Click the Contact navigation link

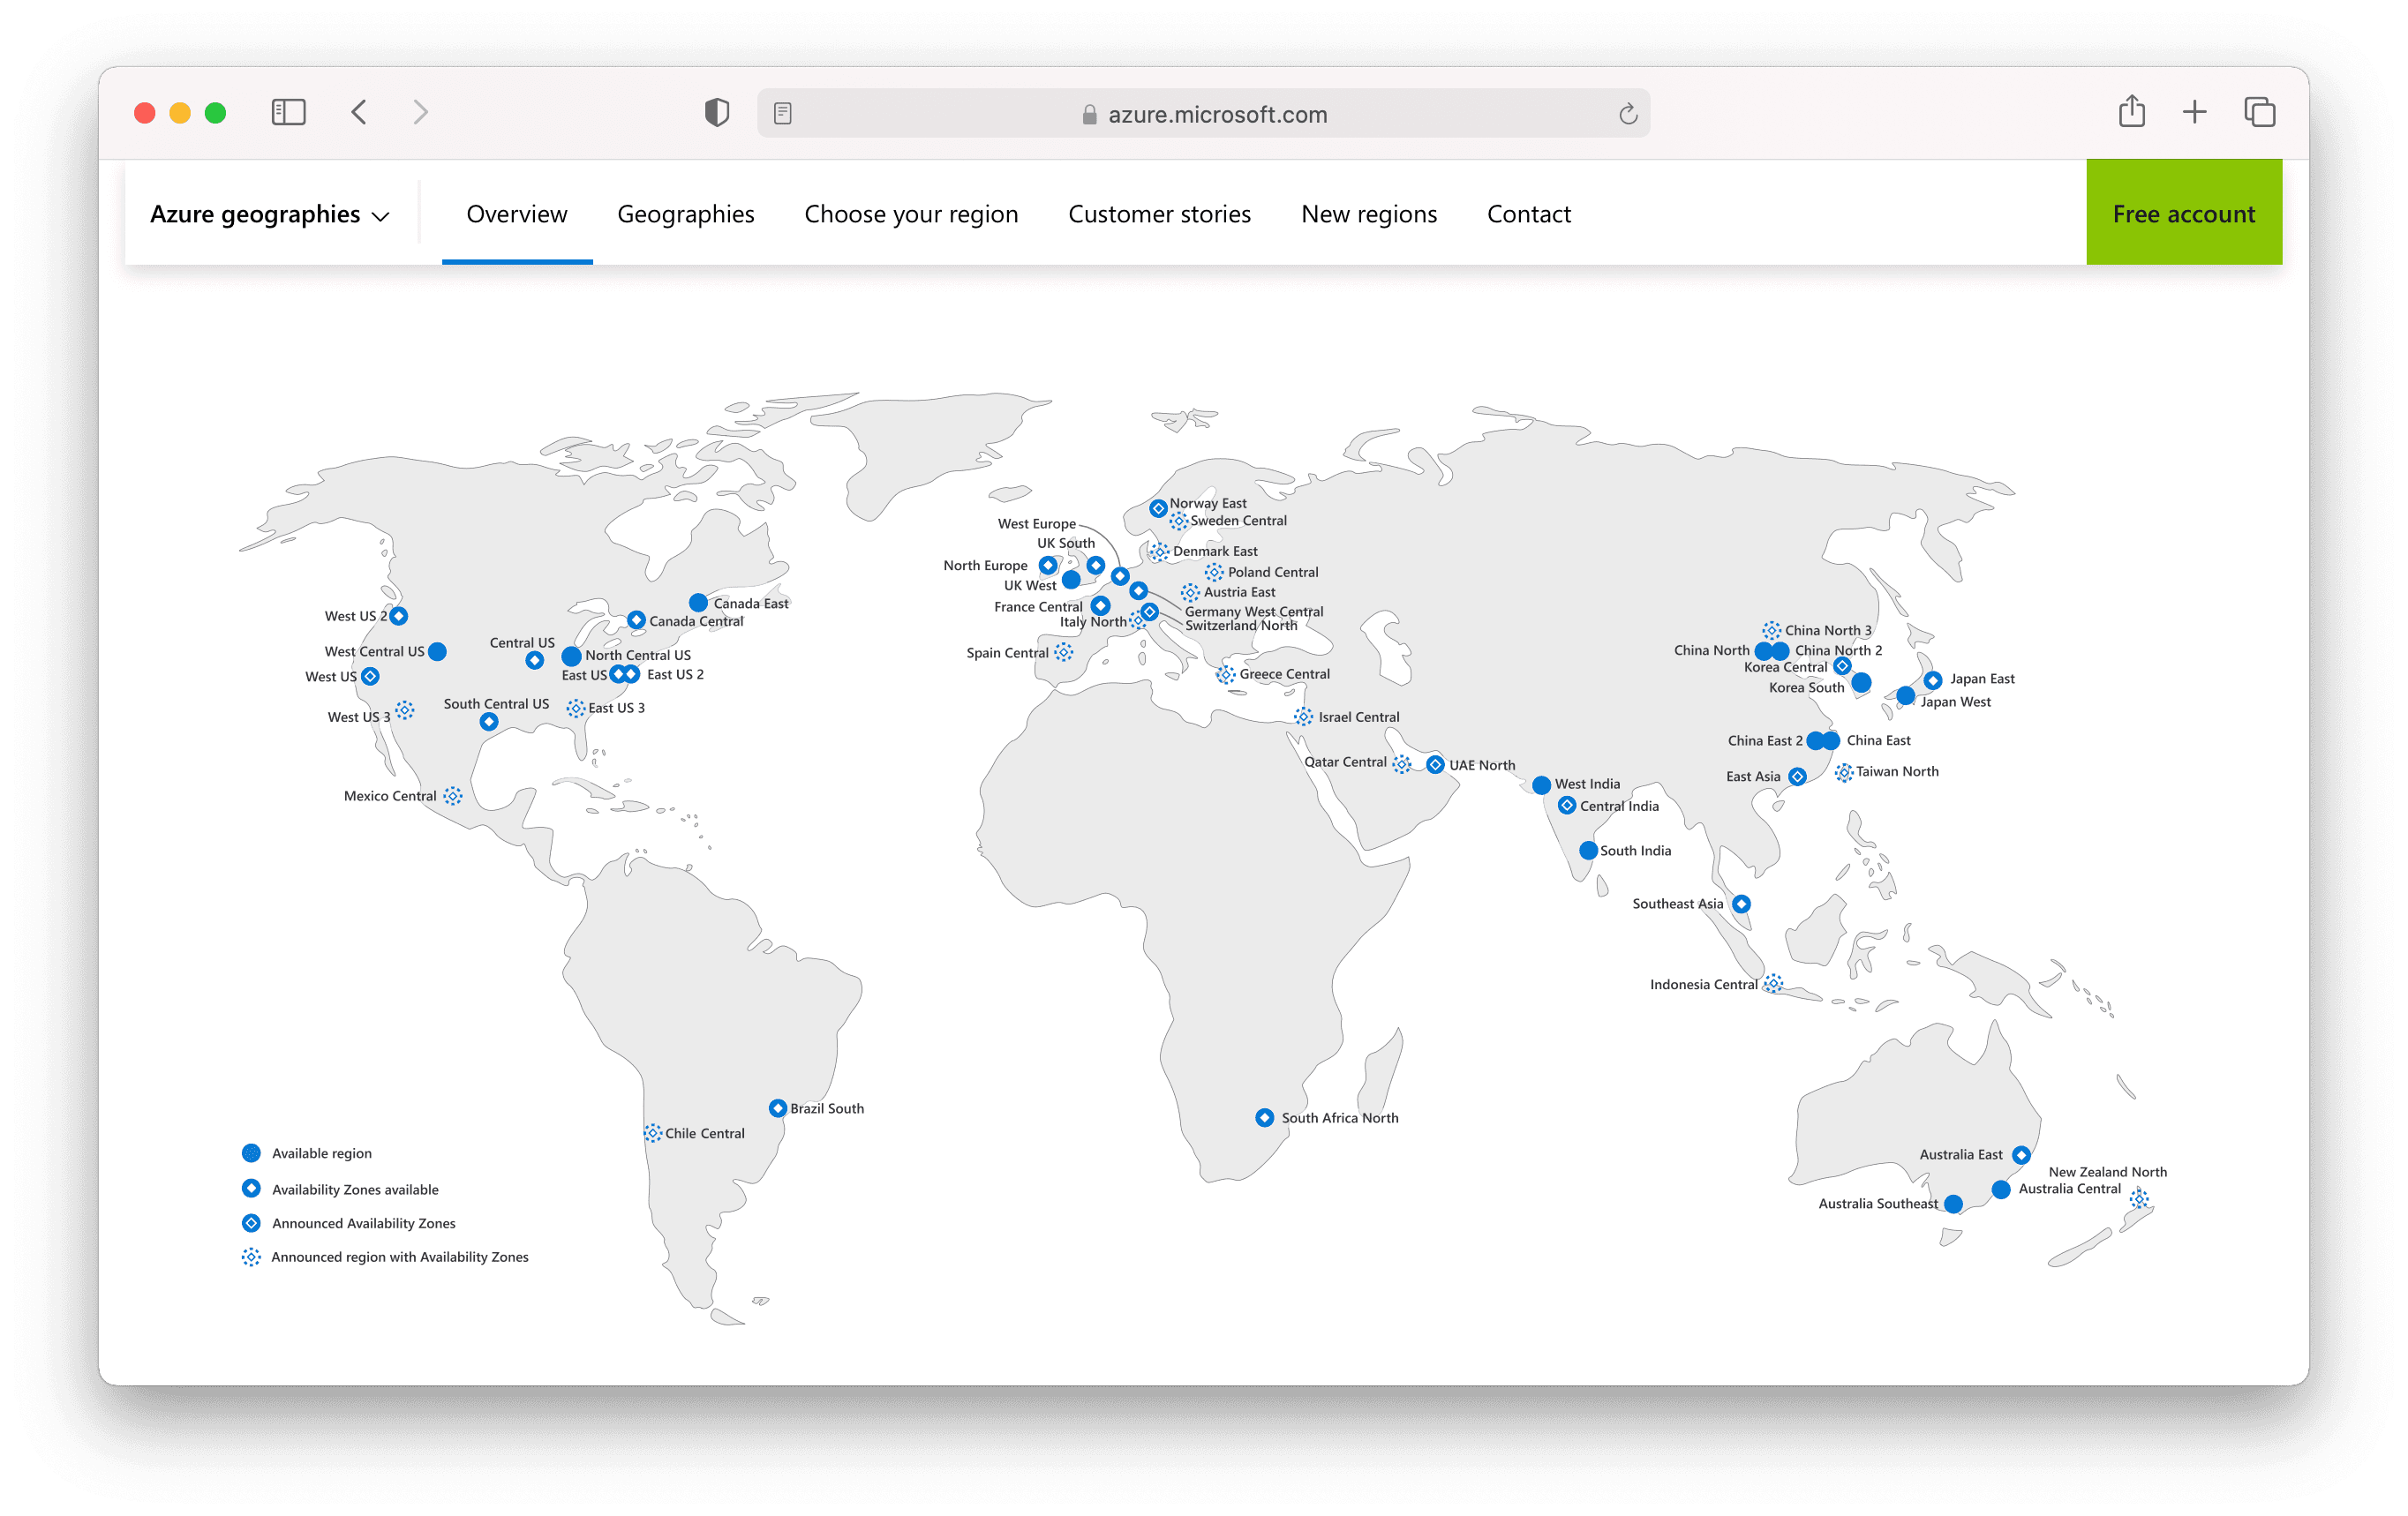pos(1528,213)
